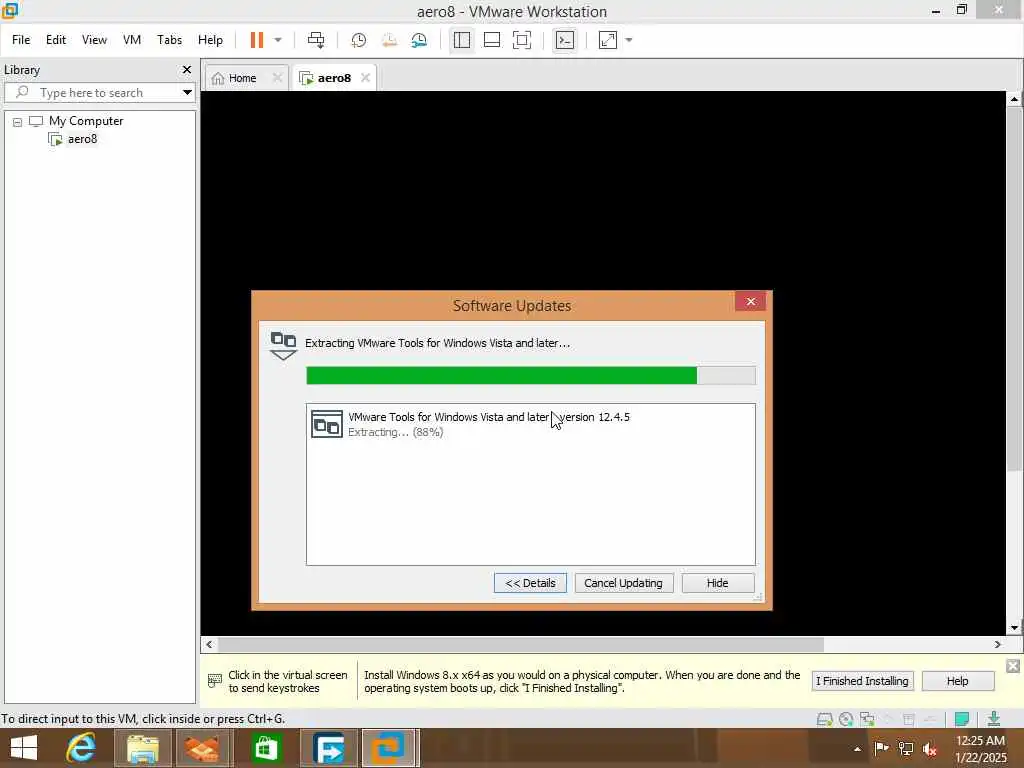The height and width of the screenshot is (768, 1024).
Task: Revert to snapshot with the toolbar icon
Action: tap(389, 40)
